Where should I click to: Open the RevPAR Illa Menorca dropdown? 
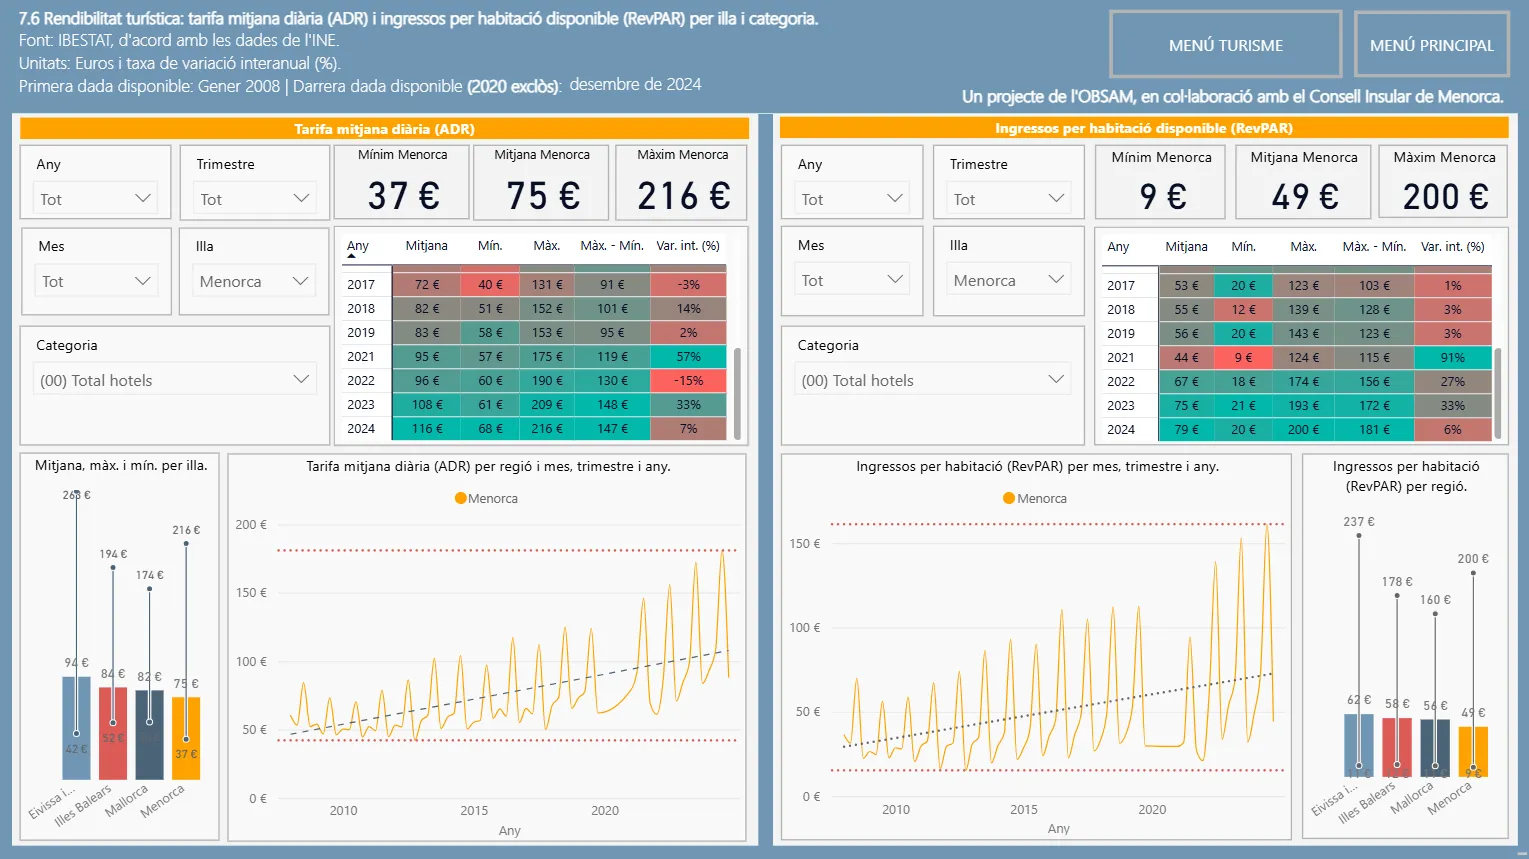[x=1008, y=280]
